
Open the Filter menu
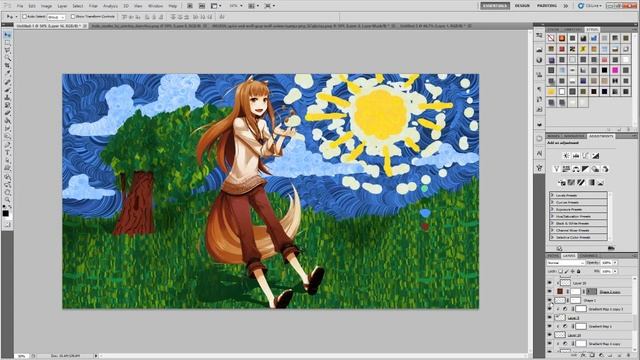coord(93,6)
